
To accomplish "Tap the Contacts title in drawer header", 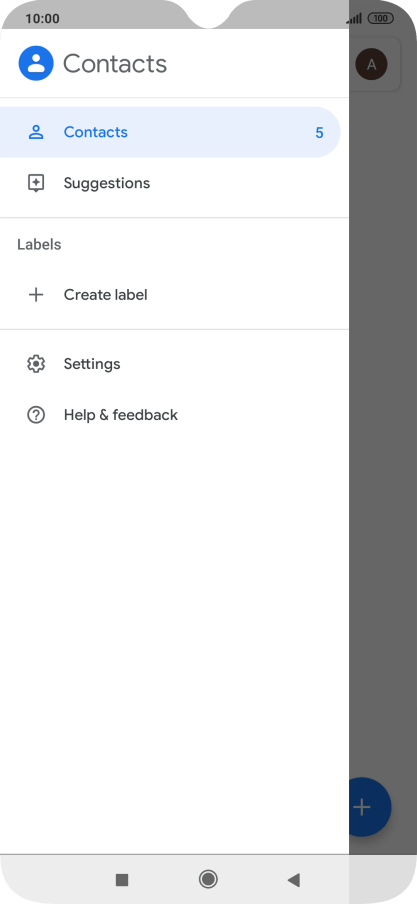I will point(115,63).
